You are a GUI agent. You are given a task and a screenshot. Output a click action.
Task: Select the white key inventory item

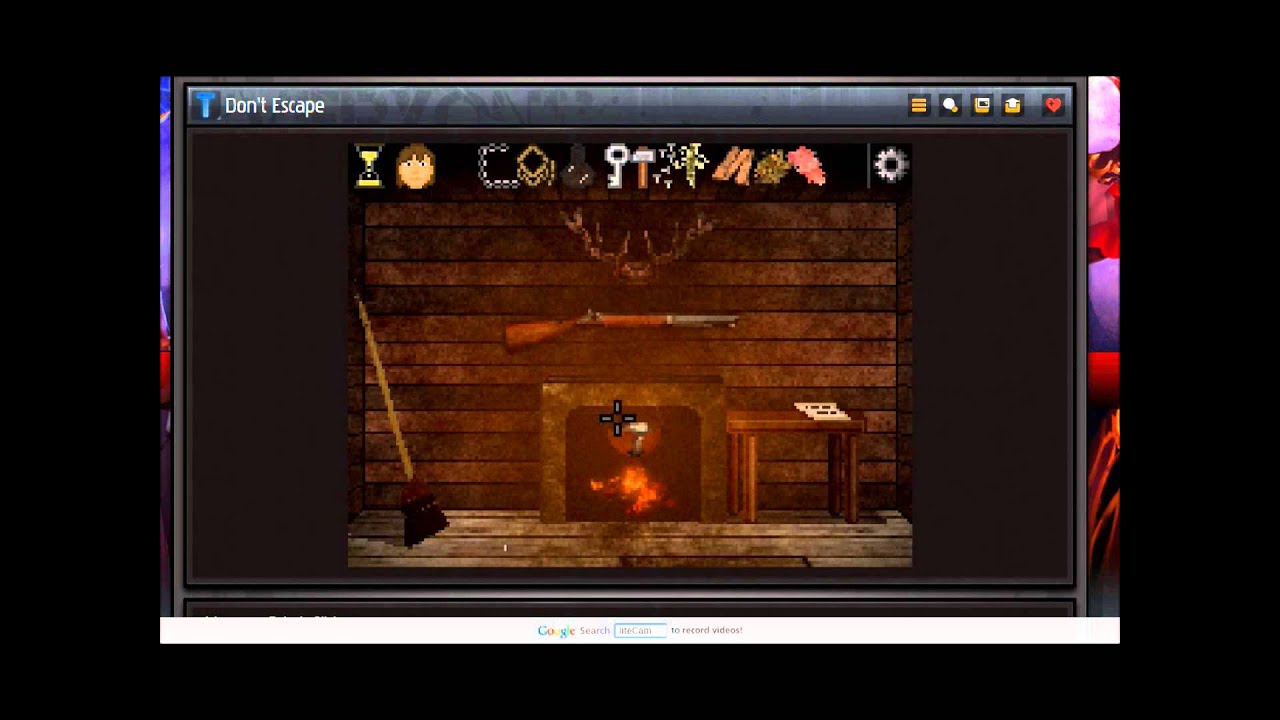tap(616, 166)
